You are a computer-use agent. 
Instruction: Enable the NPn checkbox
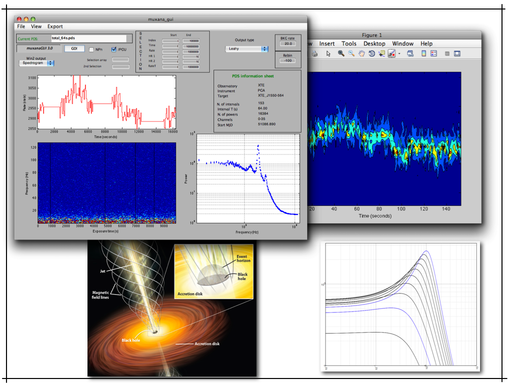pyautogui.click(x=91, y=49)
